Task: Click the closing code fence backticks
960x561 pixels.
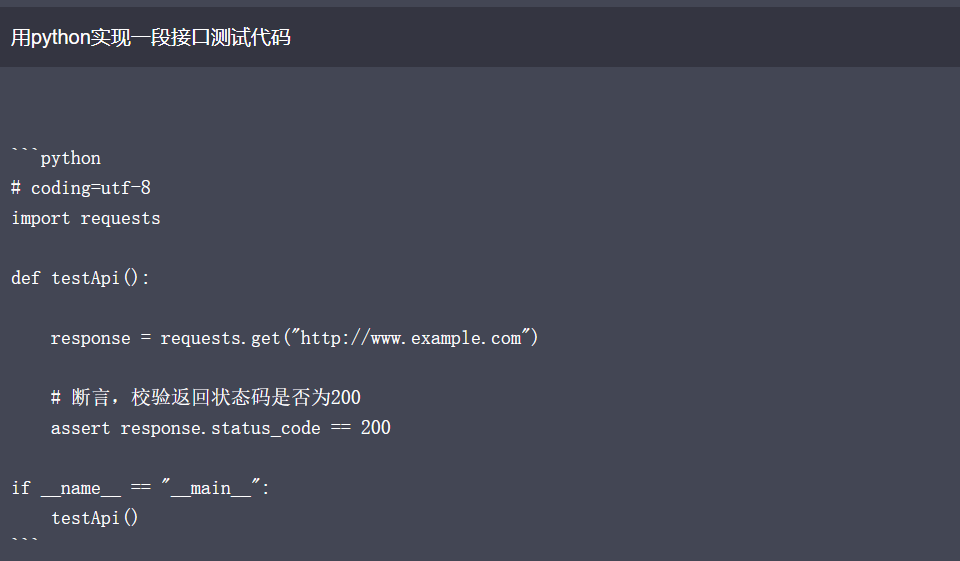Action: [25, 541]
